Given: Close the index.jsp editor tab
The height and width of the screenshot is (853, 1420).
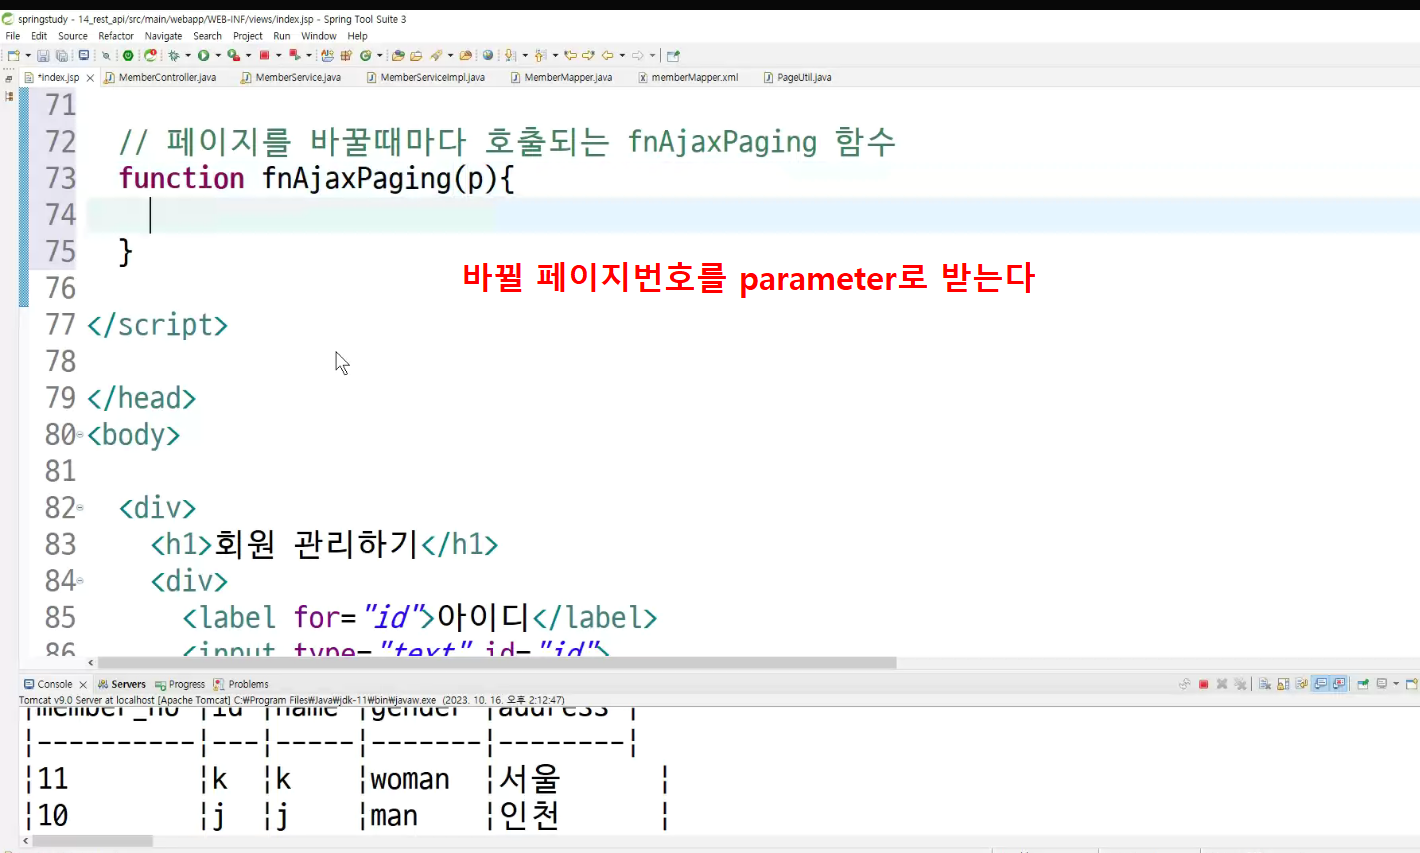Looking at the screenshot, I should (x=90, y=77).
